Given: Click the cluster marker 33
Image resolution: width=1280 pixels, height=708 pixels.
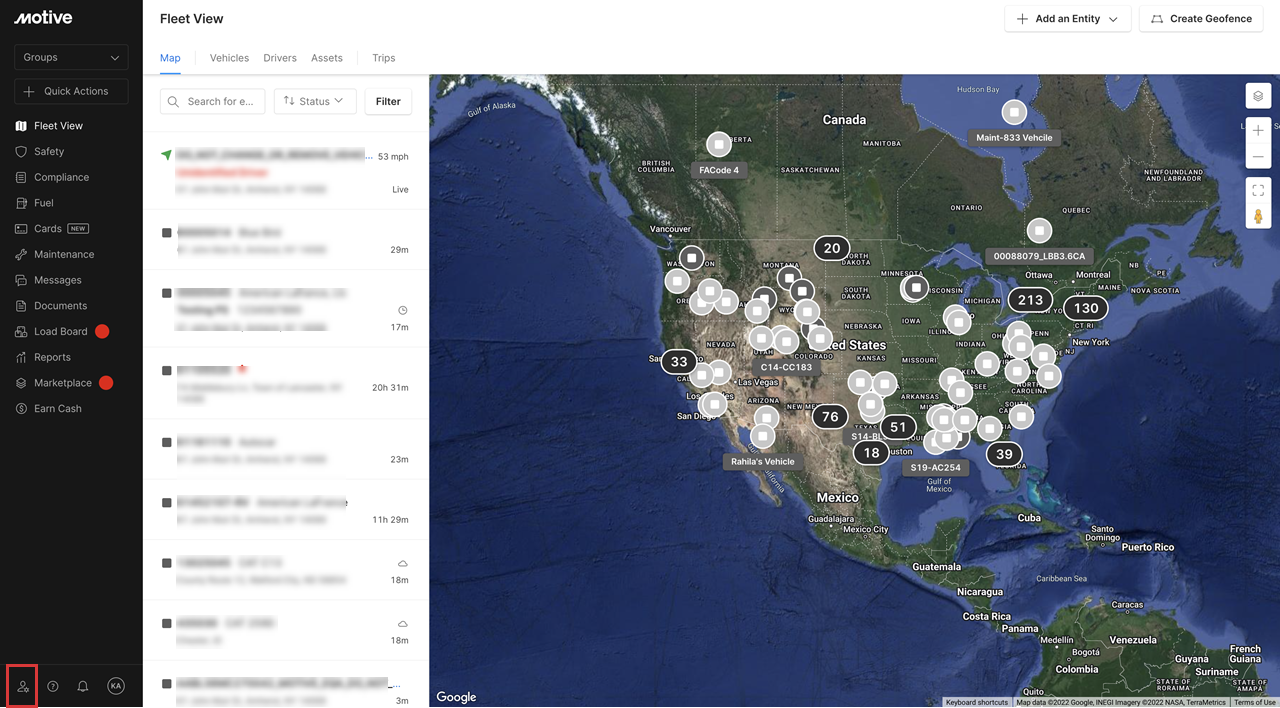Looking at the screenshot, I should pos(679,362).
